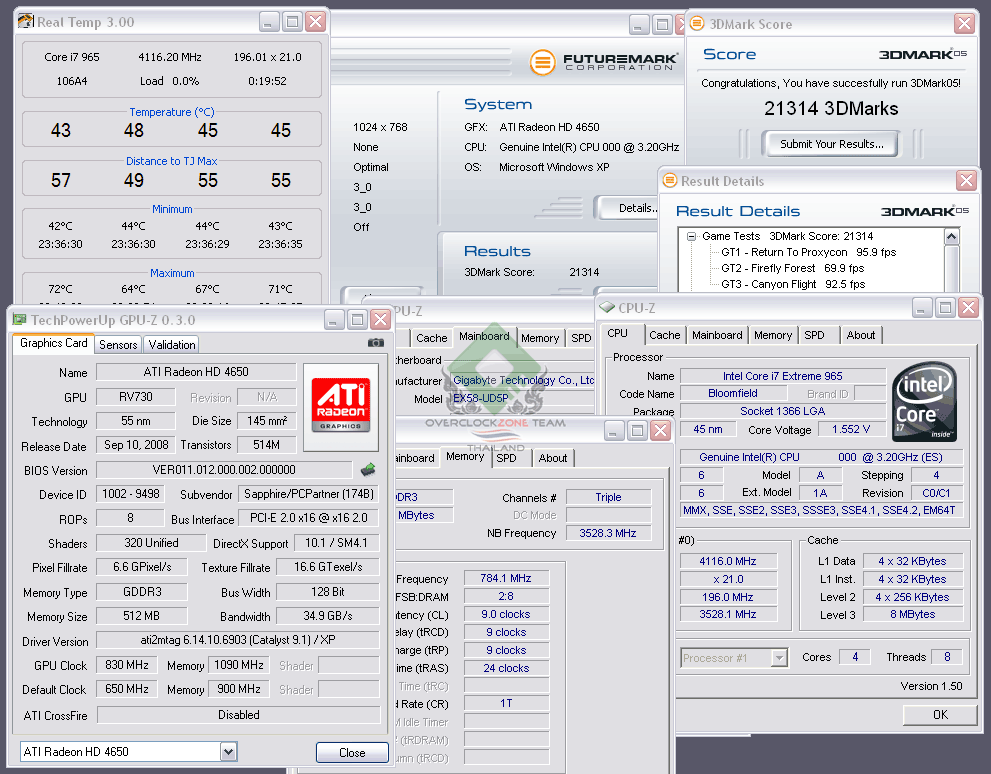Viewport: 991px width, 774px height.
Task: Click OK in the CPU-Z window
Action: click(x=940, y=715)
